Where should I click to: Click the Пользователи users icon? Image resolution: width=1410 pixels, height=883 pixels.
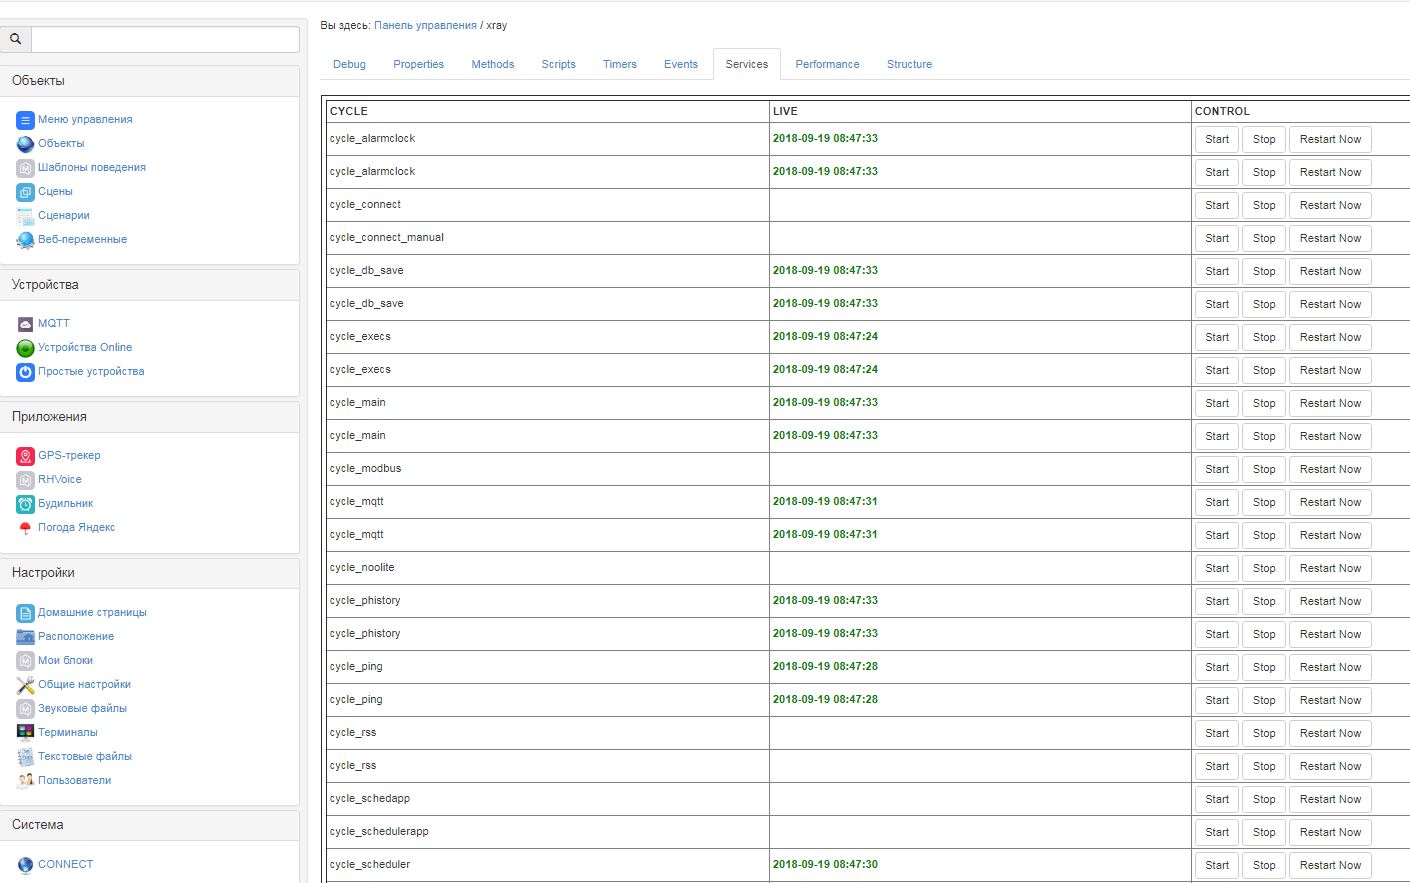25,780
